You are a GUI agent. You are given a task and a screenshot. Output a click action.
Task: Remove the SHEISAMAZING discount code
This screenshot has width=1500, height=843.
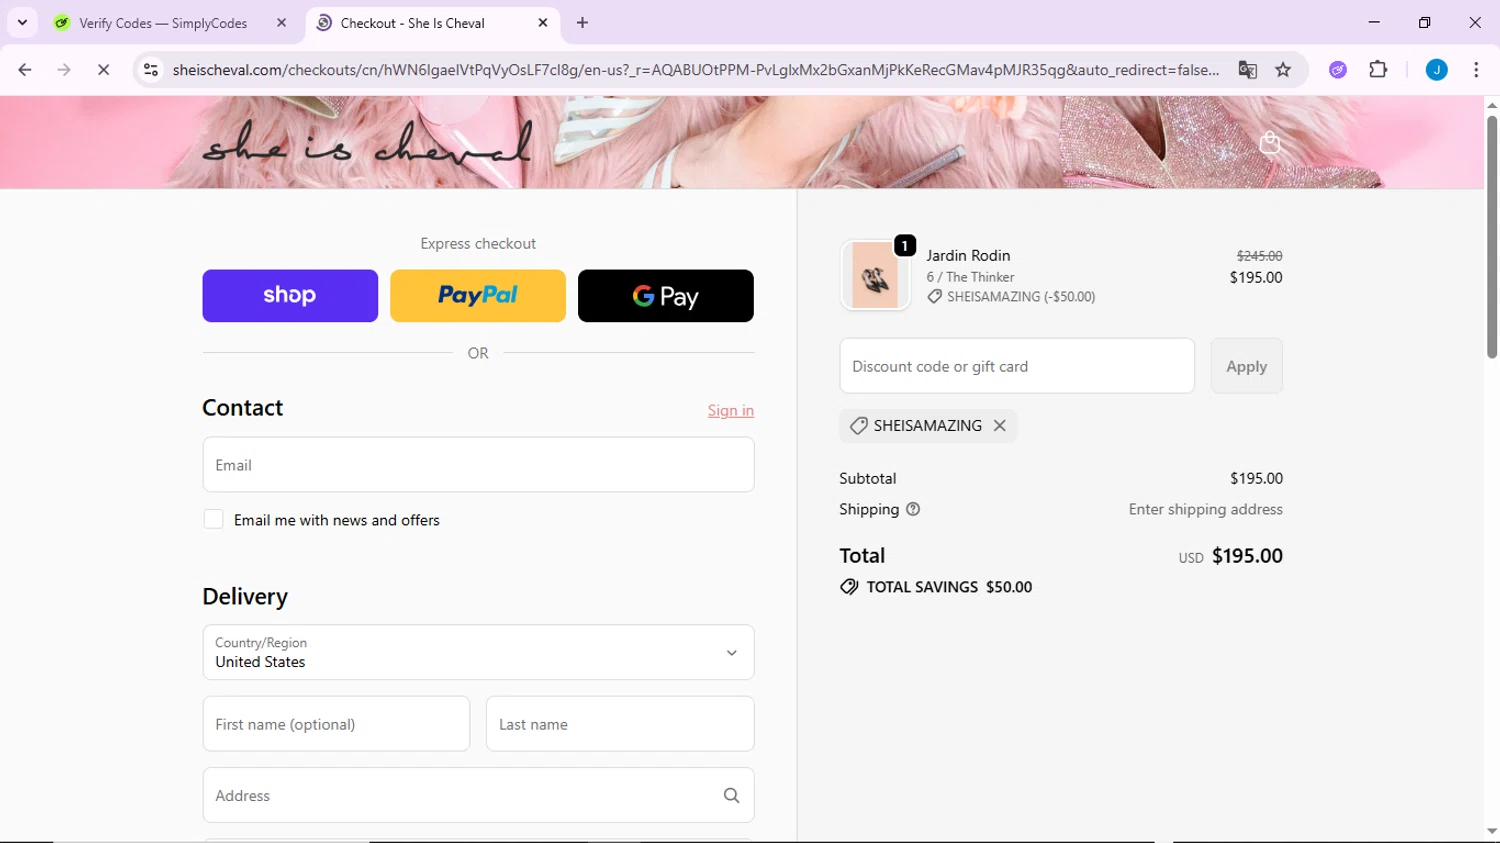(999, 426)
